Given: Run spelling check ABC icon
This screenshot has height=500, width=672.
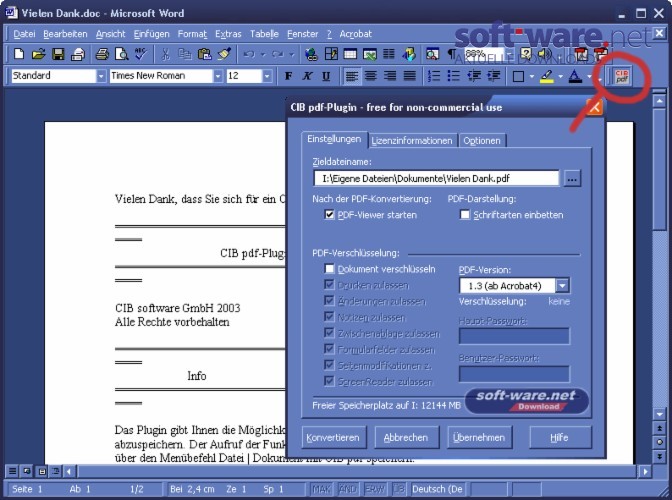Looking at the screenshot, I should (x=141, y=54).
